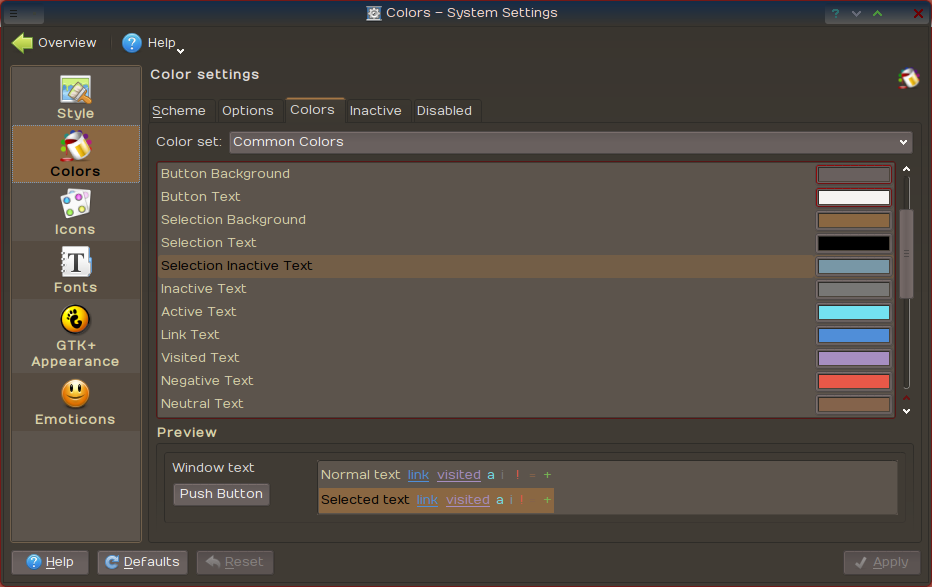Viewport: 932px width, 587px height.
Task: Click the Visited Text purple swatch
Action: [854, 358]
